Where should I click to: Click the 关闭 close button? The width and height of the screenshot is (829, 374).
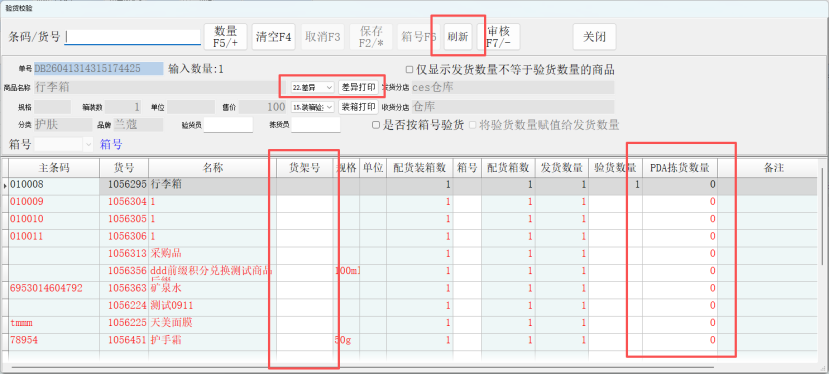pyautogui.click(x=594, y=37)
